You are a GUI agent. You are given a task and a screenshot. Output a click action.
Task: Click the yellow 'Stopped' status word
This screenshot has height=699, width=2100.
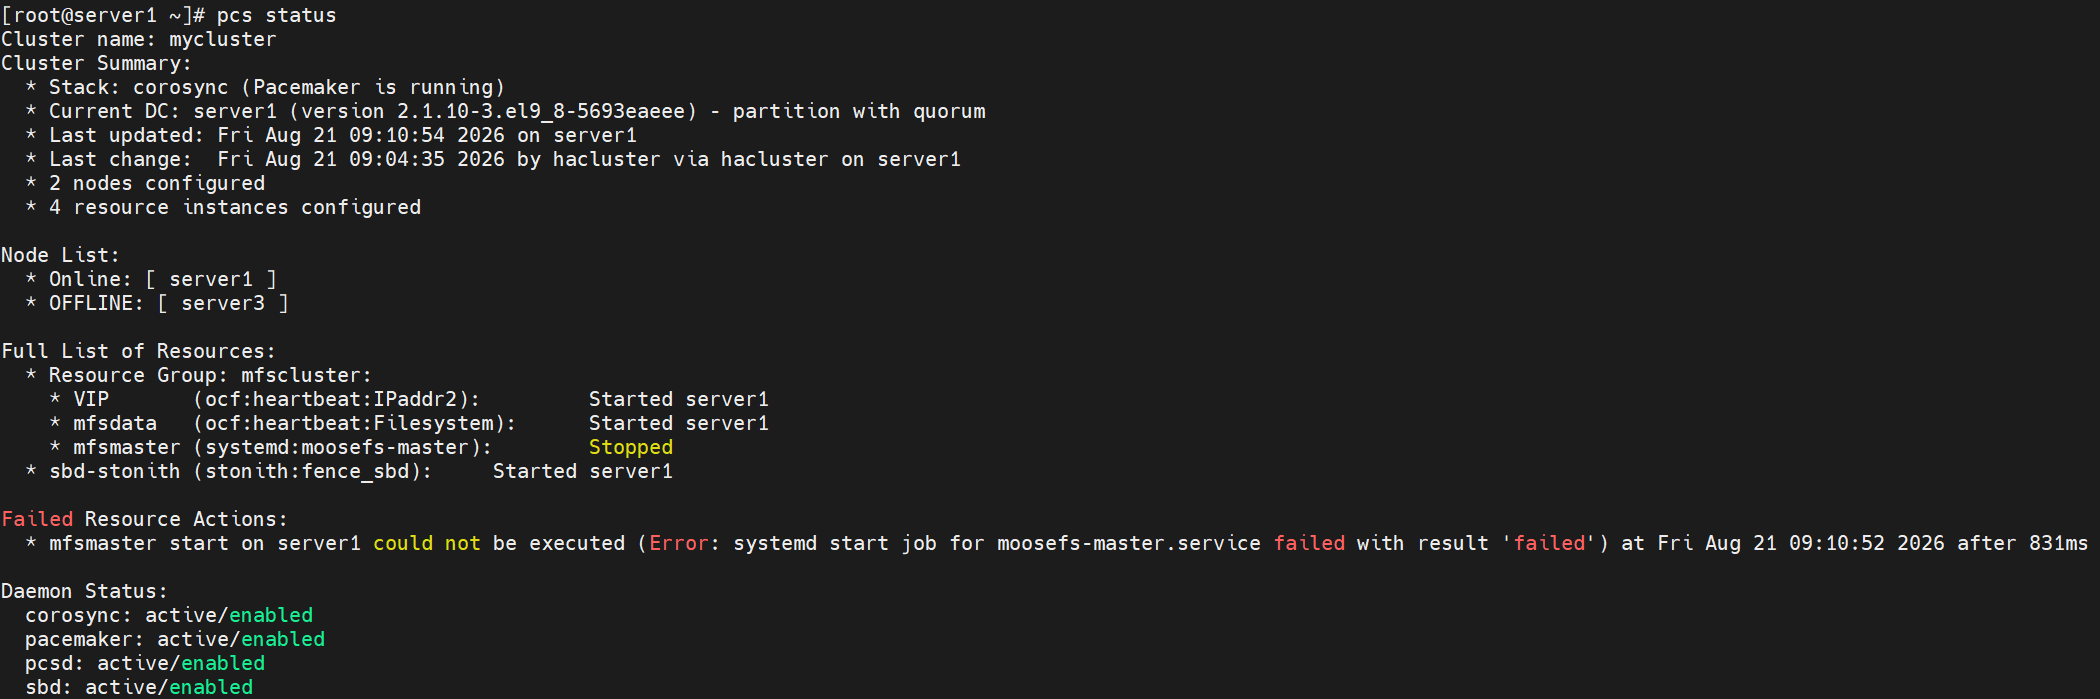(631, 448)
